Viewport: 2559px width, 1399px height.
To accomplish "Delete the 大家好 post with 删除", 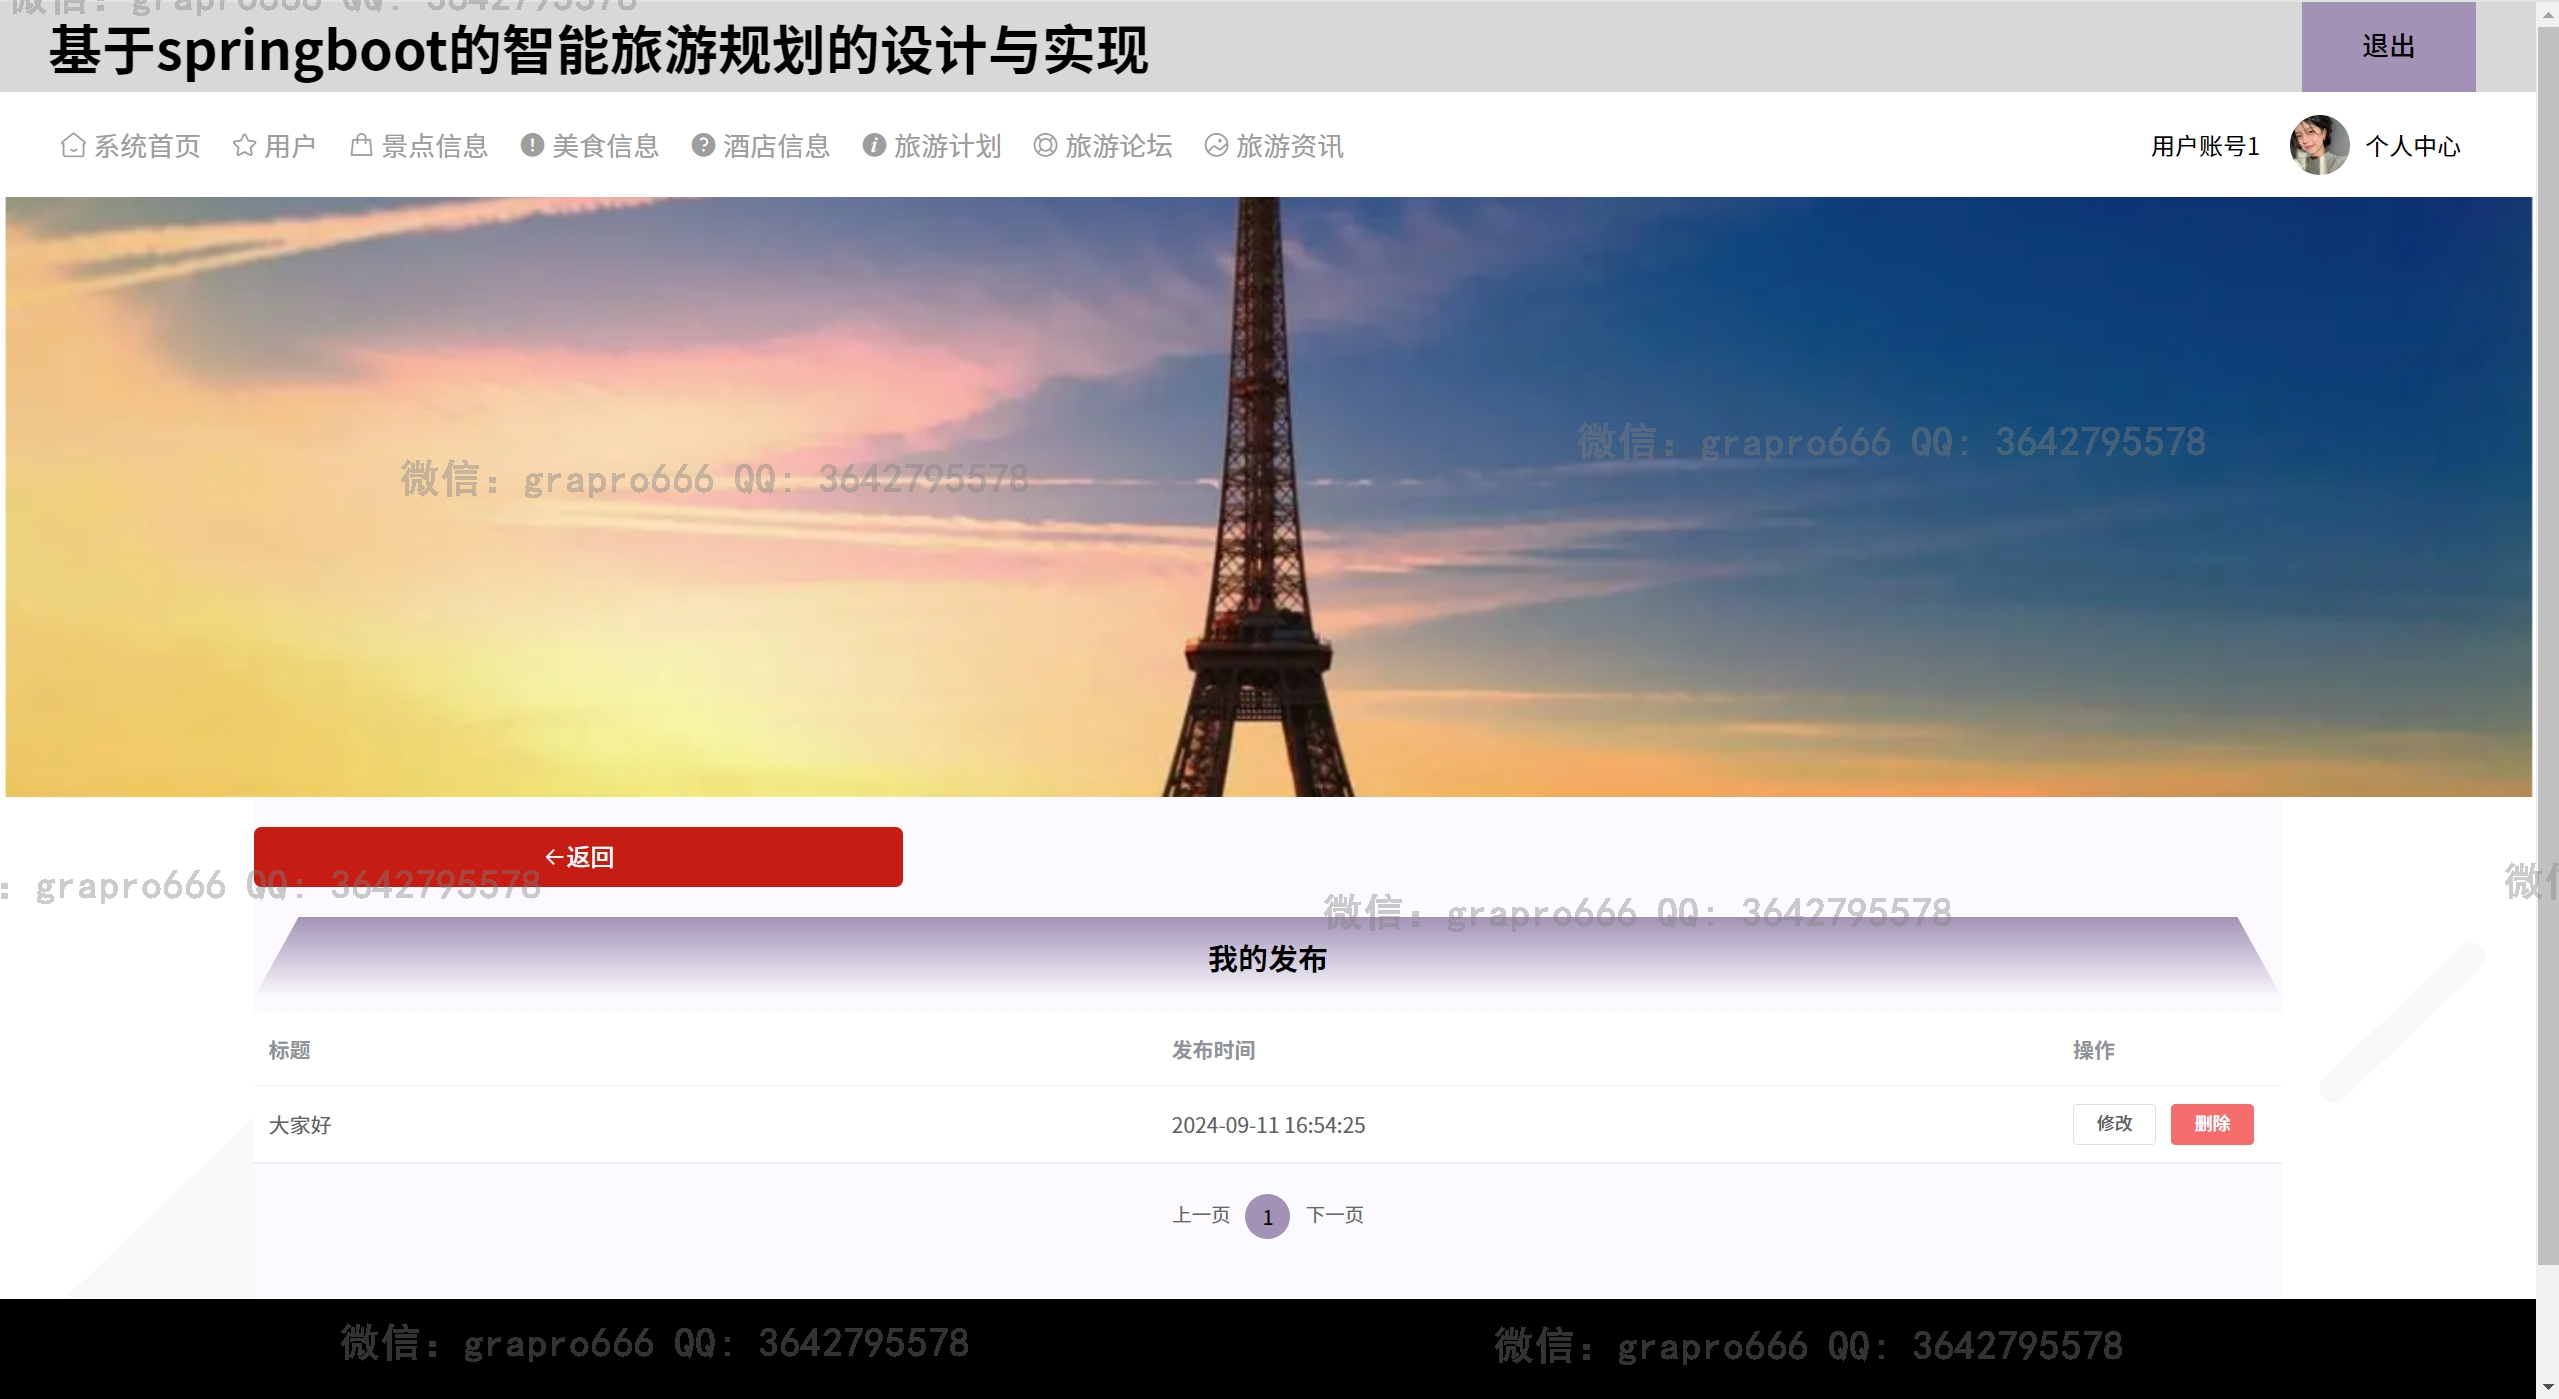I will click(2211, 1124).
